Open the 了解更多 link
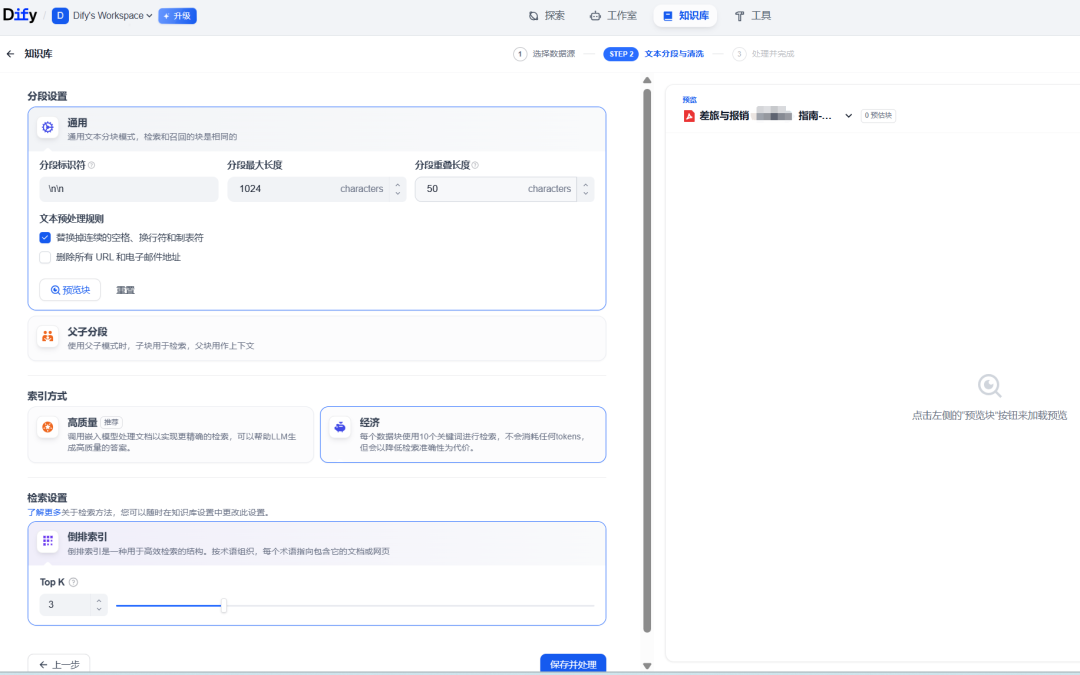The image size is (1080, 675). pyautogui.click(x=44, y=512)
